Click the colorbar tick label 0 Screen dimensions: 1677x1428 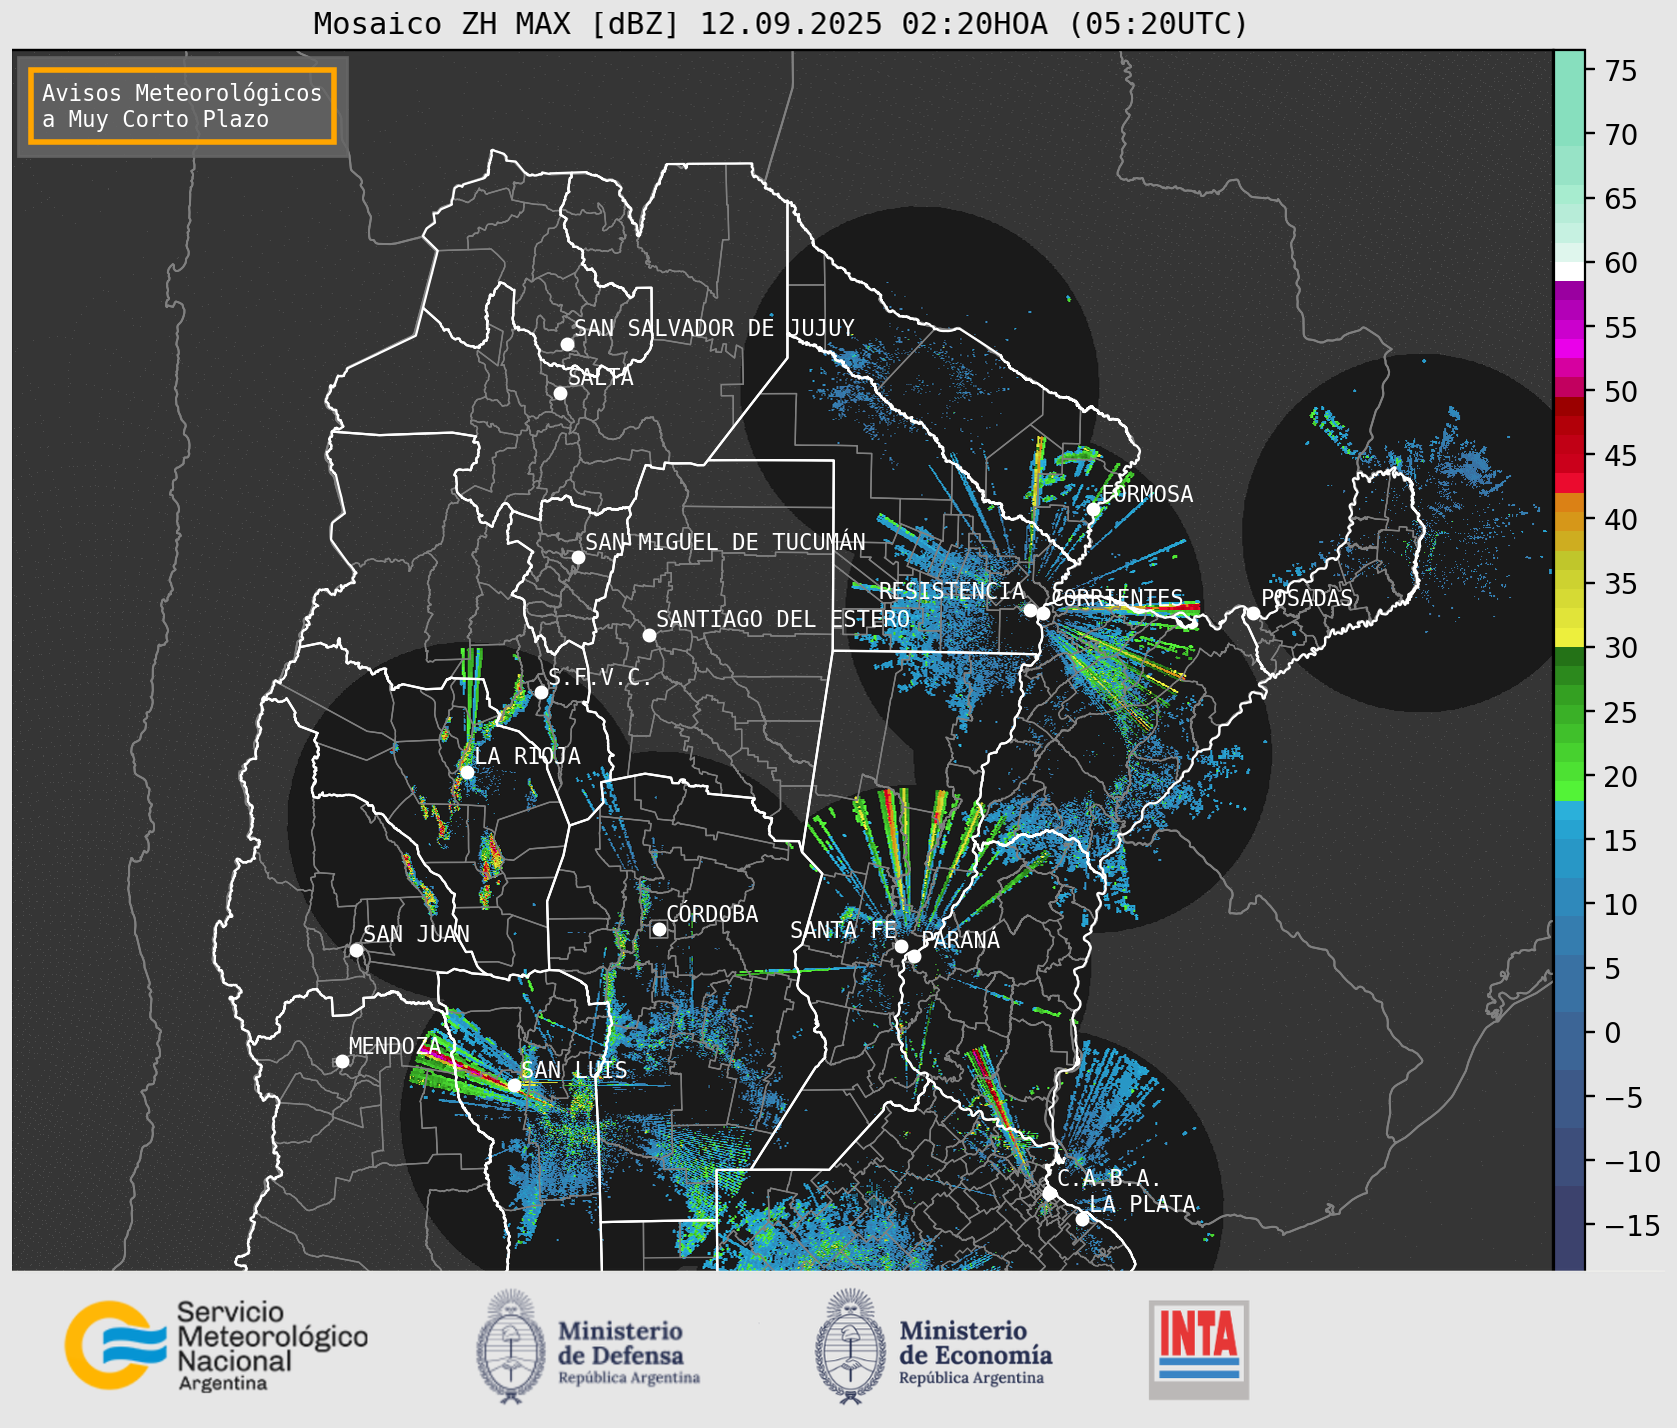click(1612, 1033)
